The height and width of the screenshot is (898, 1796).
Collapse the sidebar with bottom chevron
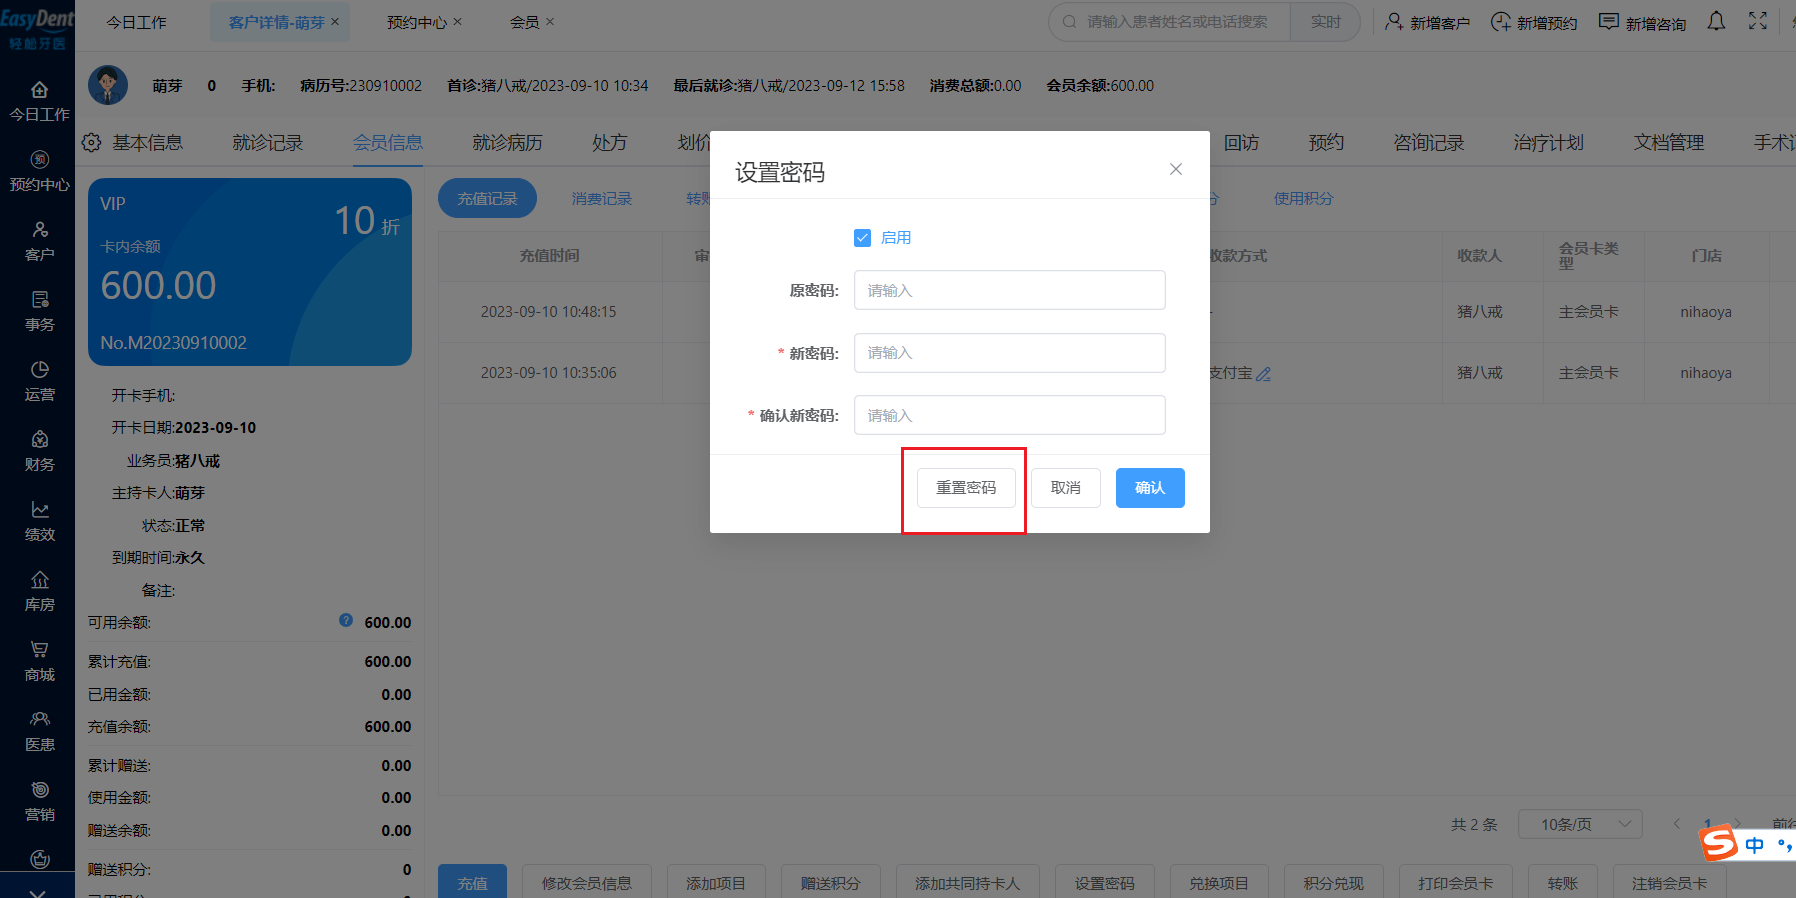pos(37,891)
